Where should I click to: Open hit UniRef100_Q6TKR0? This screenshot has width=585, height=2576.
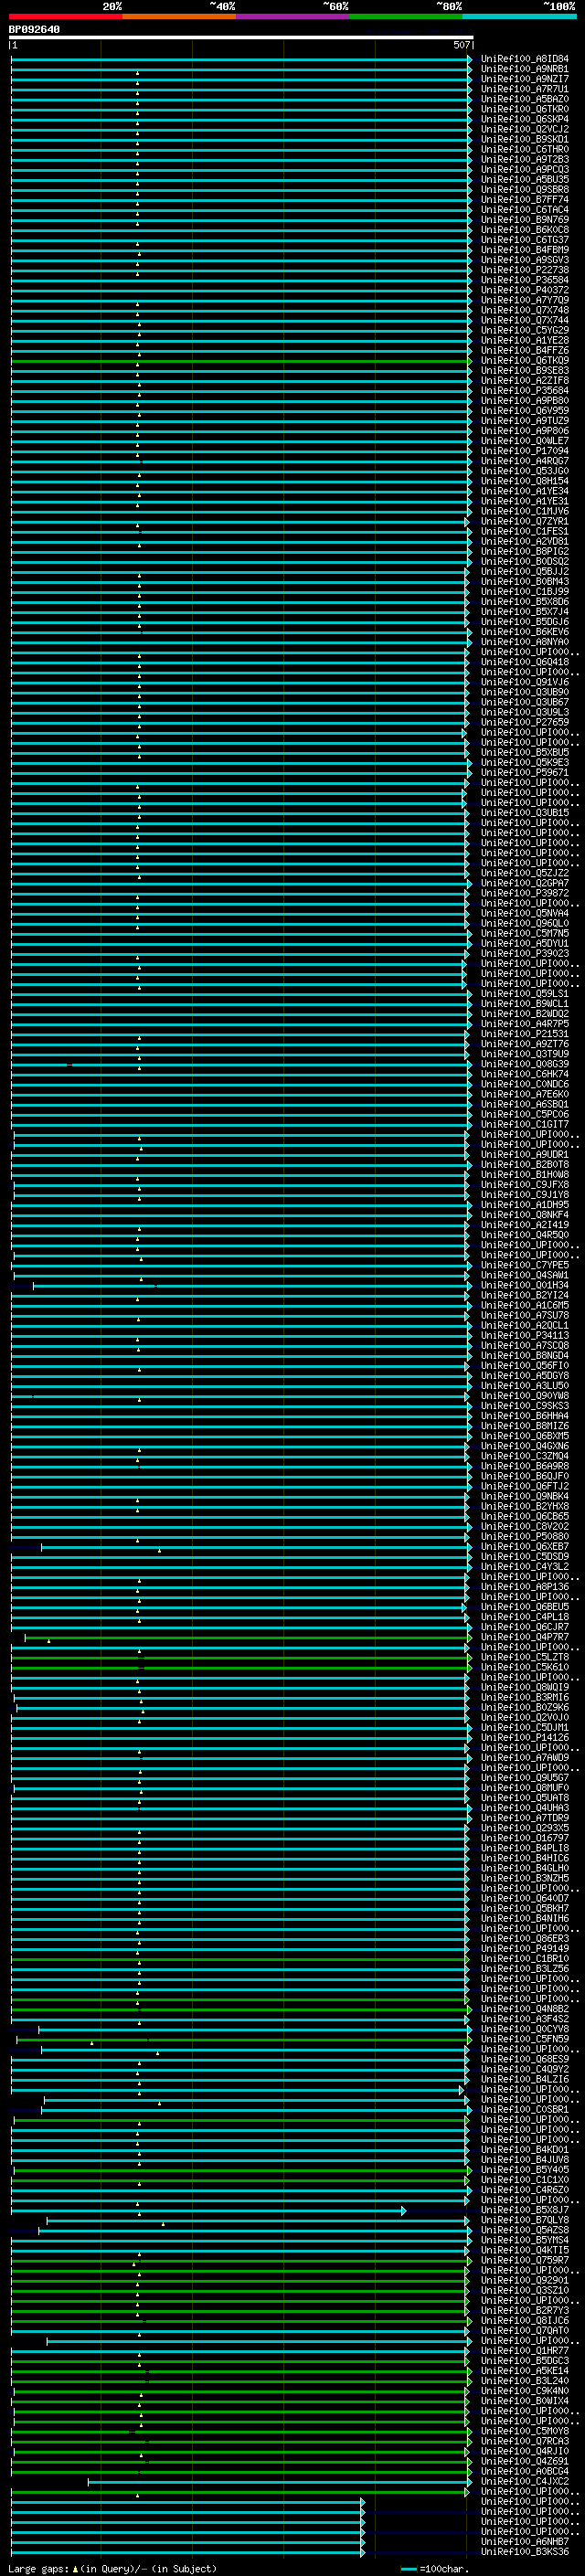525,109
